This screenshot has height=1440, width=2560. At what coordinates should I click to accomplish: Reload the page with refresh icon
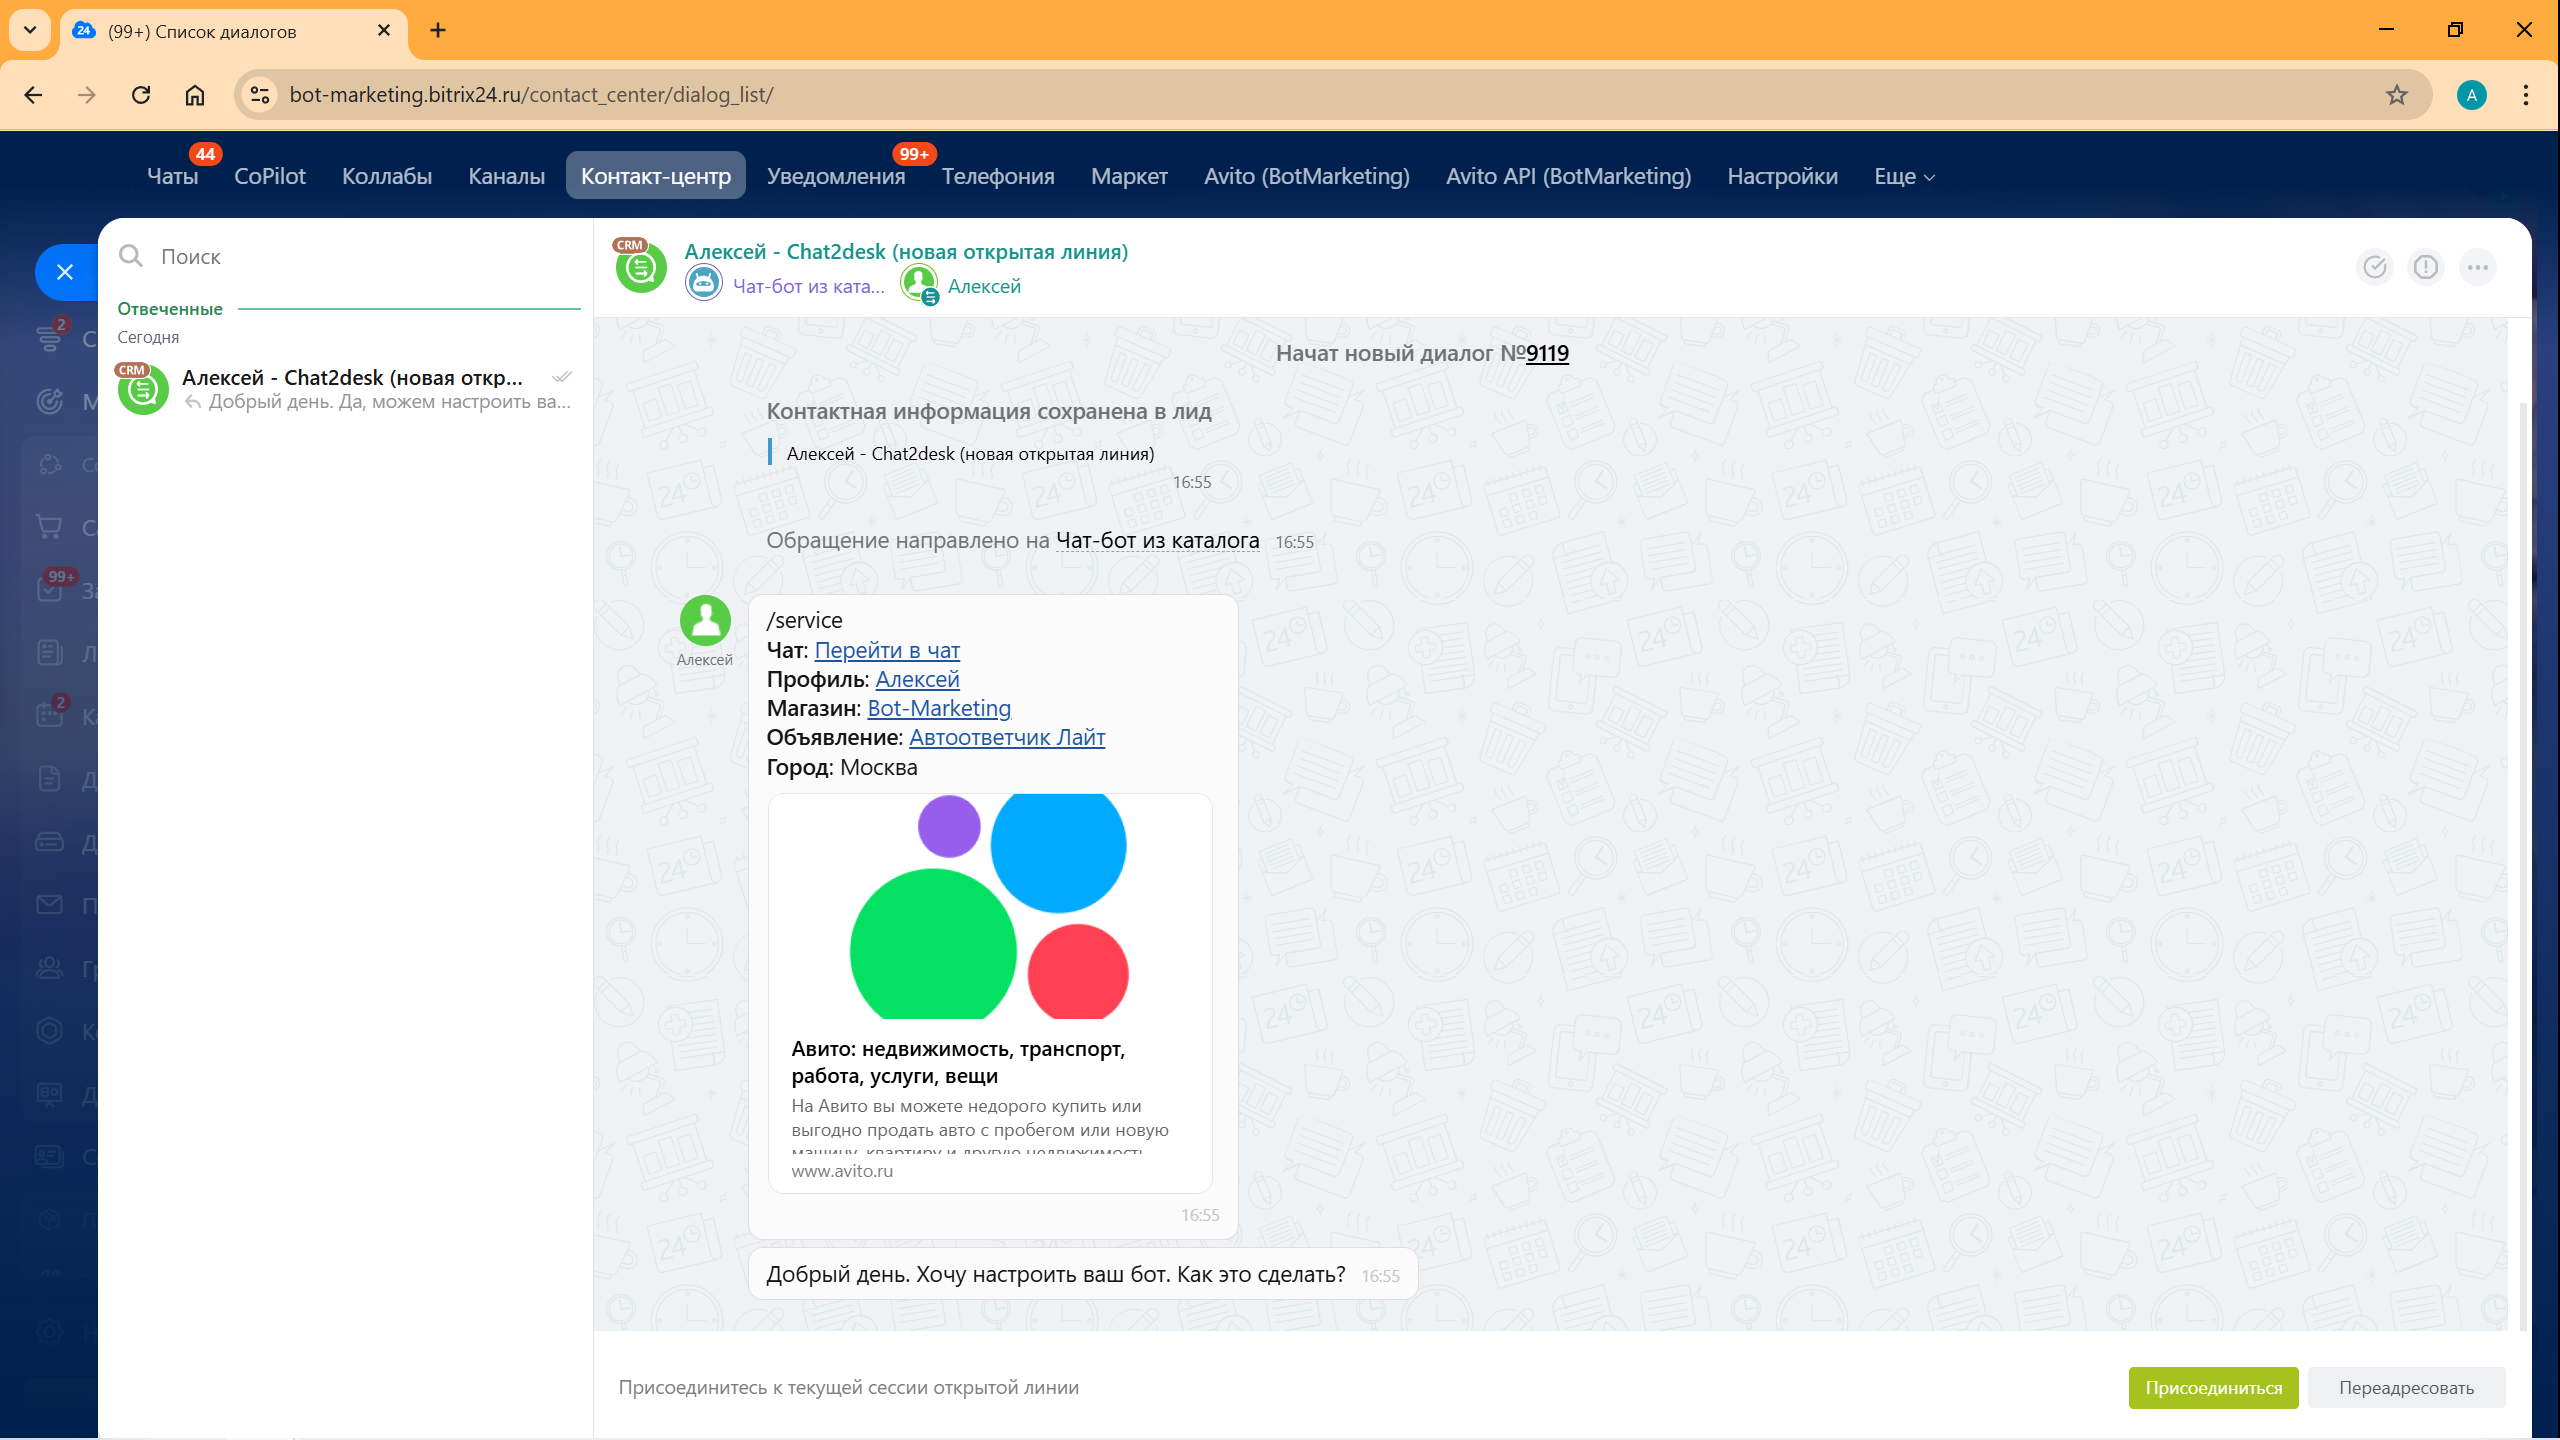click(x=141, y=95)
